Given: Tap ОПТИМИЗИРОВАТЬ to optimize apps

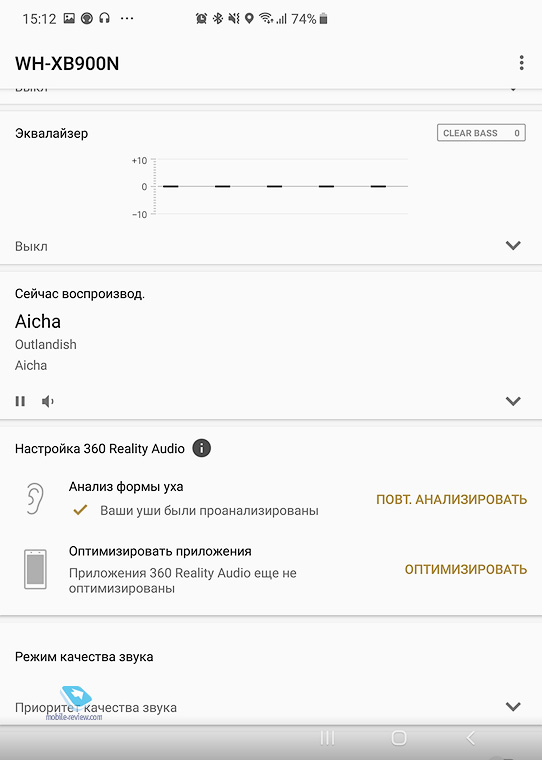Looking at the screenshot, I should [466, 569].
